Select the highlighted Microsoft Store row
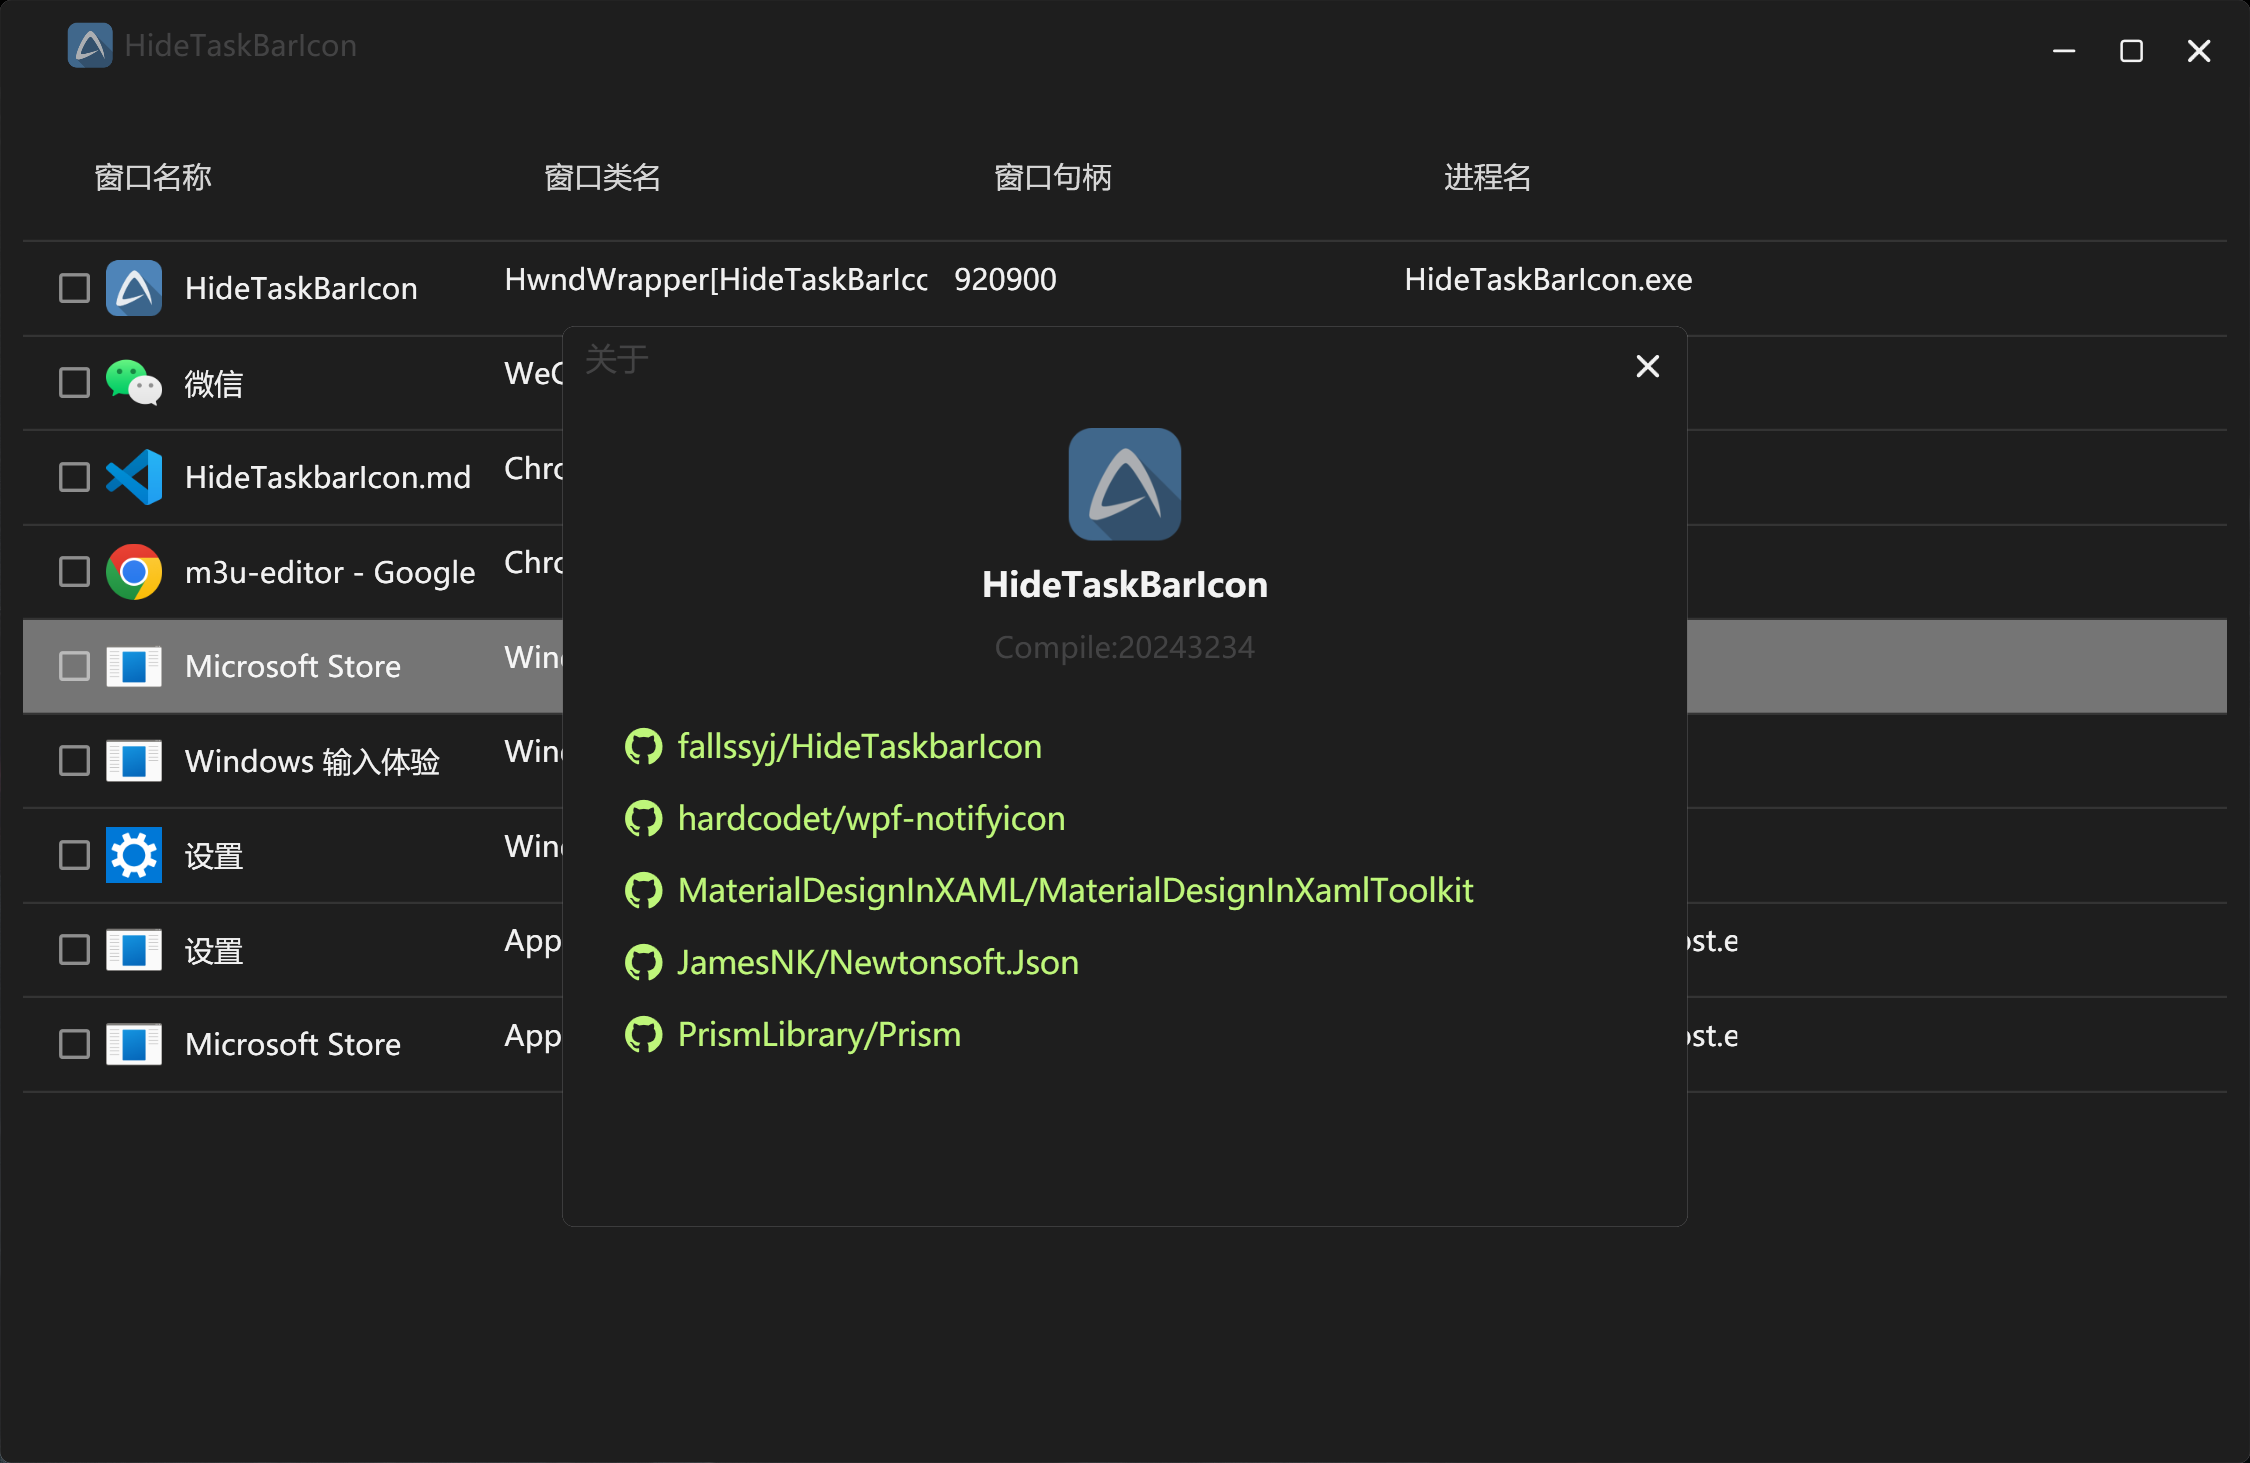 point(292,666)
